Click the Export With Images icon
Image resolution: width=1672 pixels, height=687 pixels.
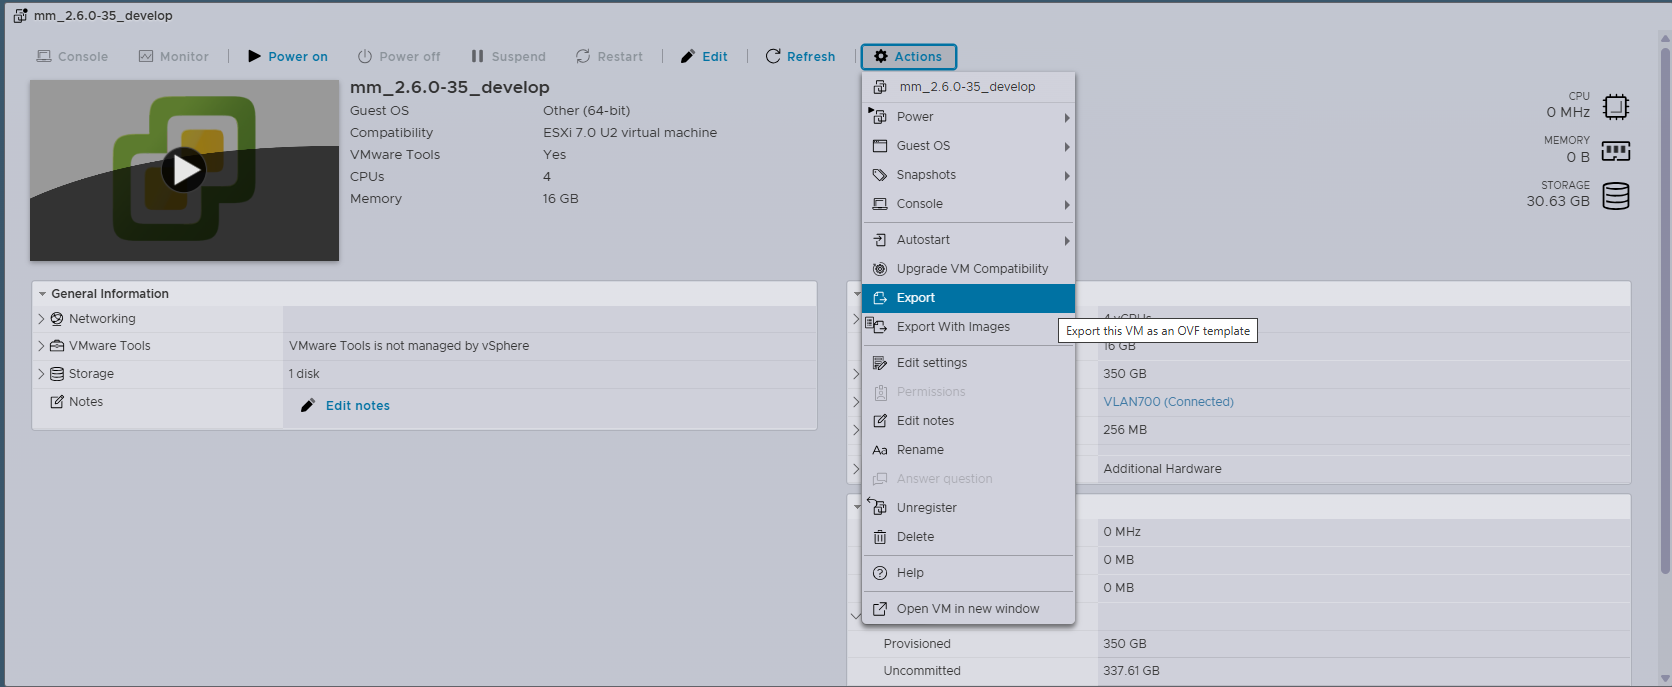877,326
